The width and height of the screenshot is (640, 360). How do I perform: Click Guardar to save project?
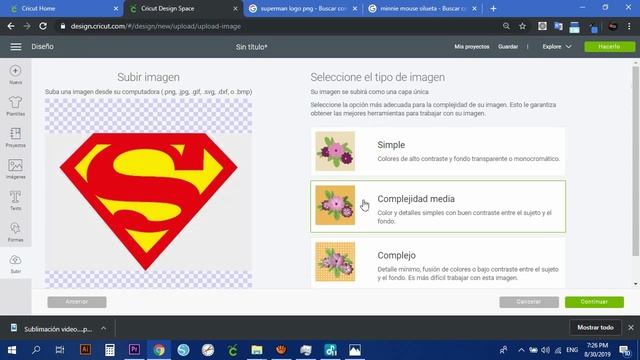click(508, 47)
